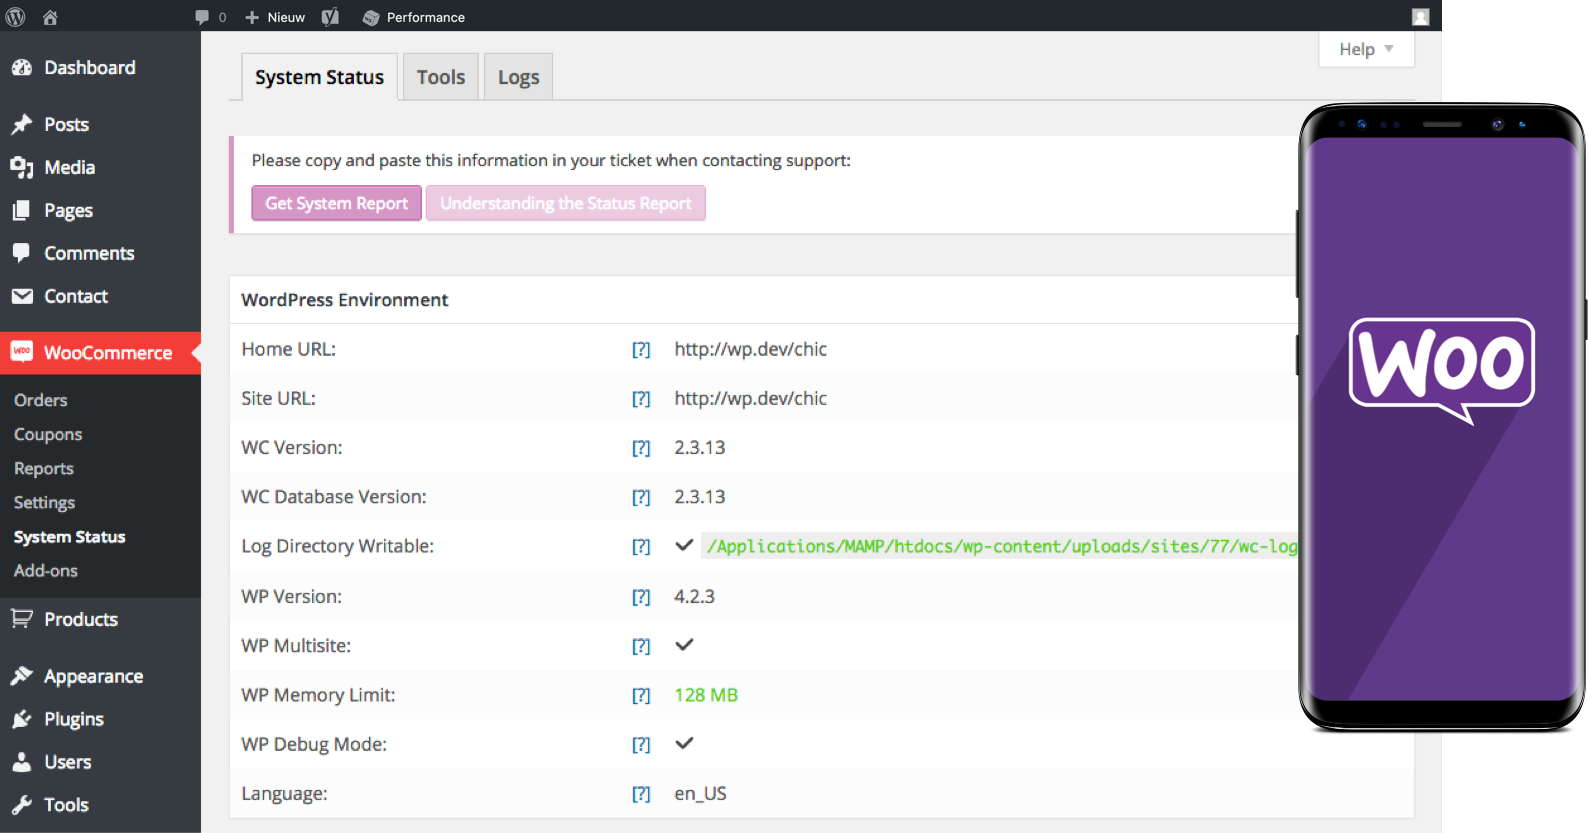1588x833 pixels.
Task: Click the WordPress logo in admin bar
Action: (x=16, y=17)
